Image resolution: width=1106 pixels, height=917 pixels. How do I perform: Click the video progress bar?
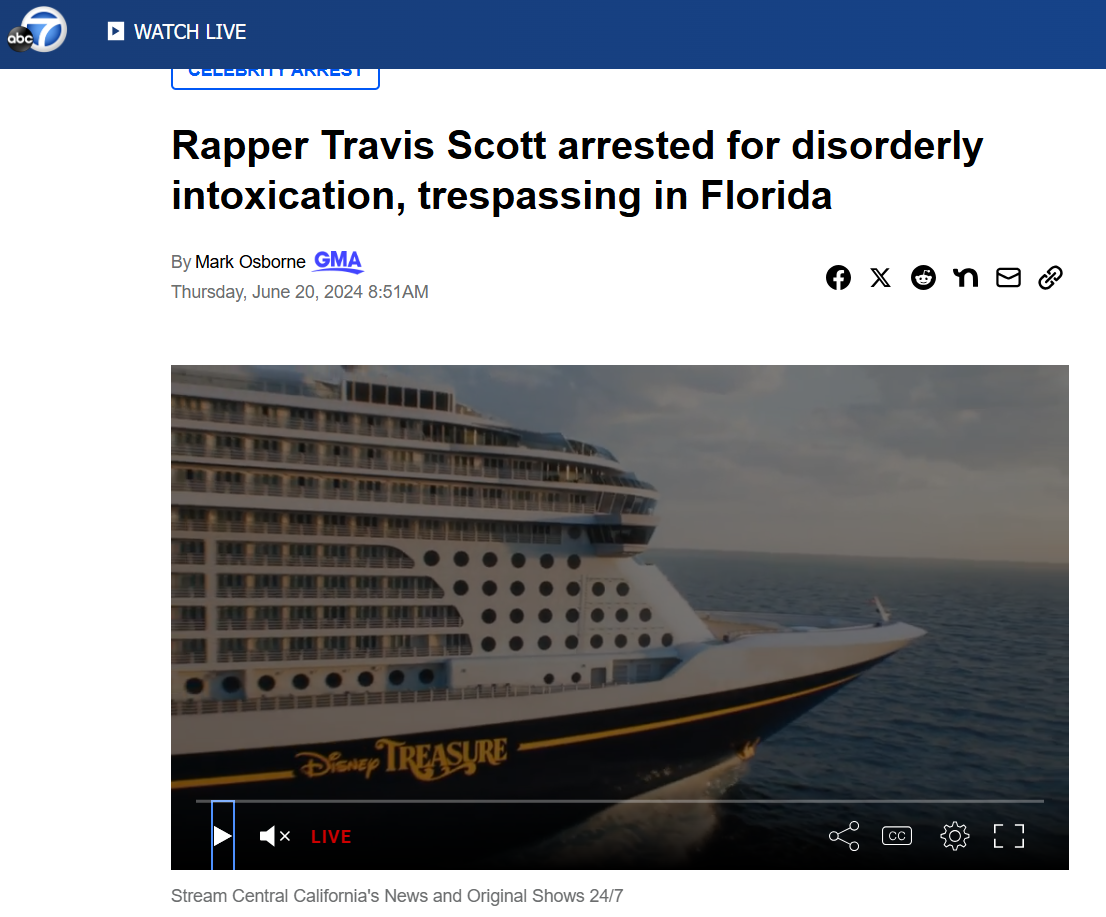619,801
